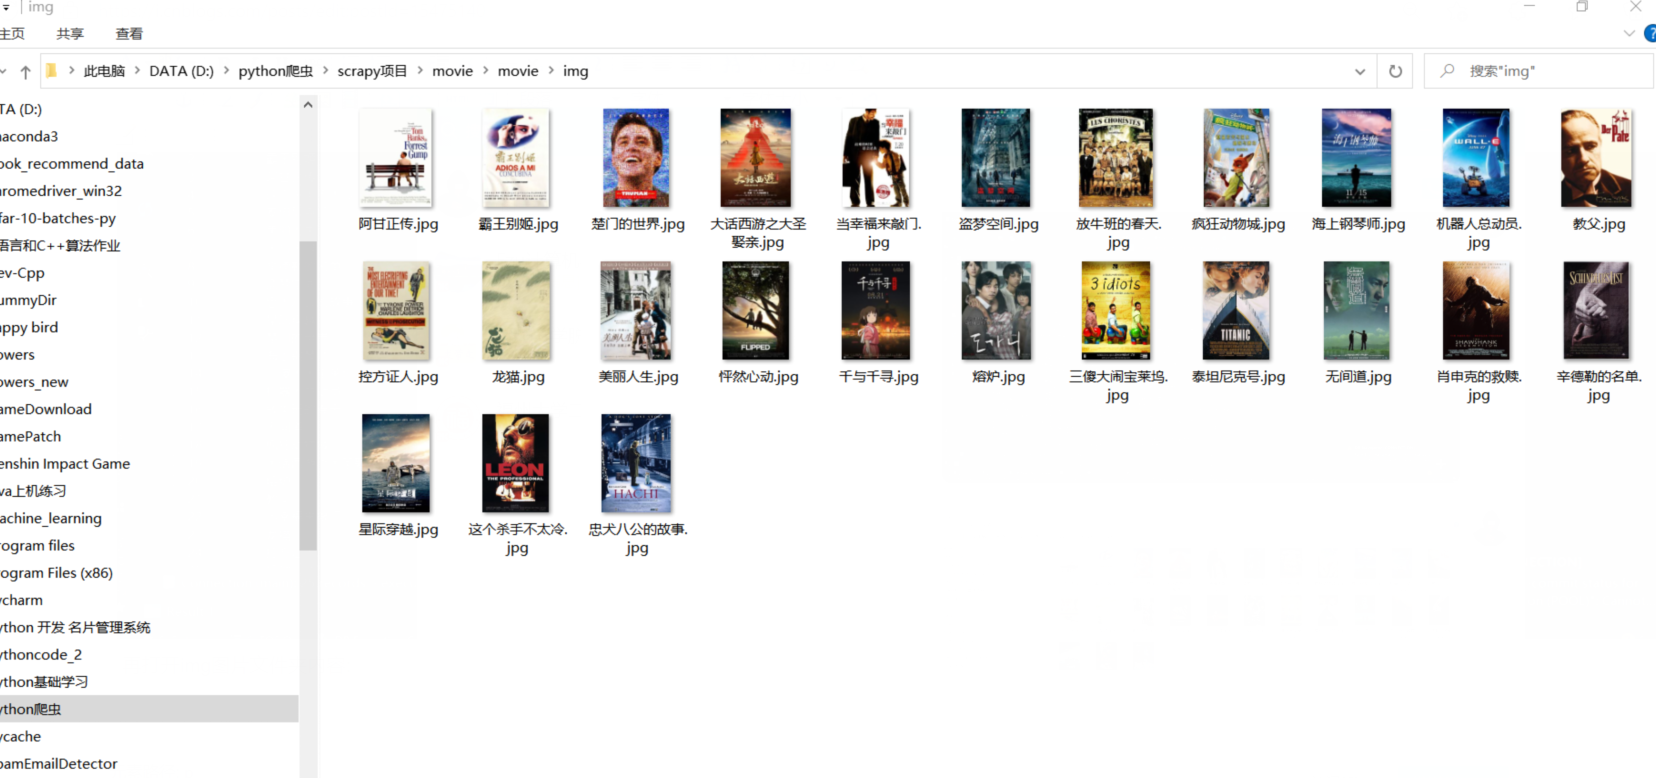Select the 控方证人.jpg thumbnail
This screenshot has width=1656, height=778.
tap(396, 311)
